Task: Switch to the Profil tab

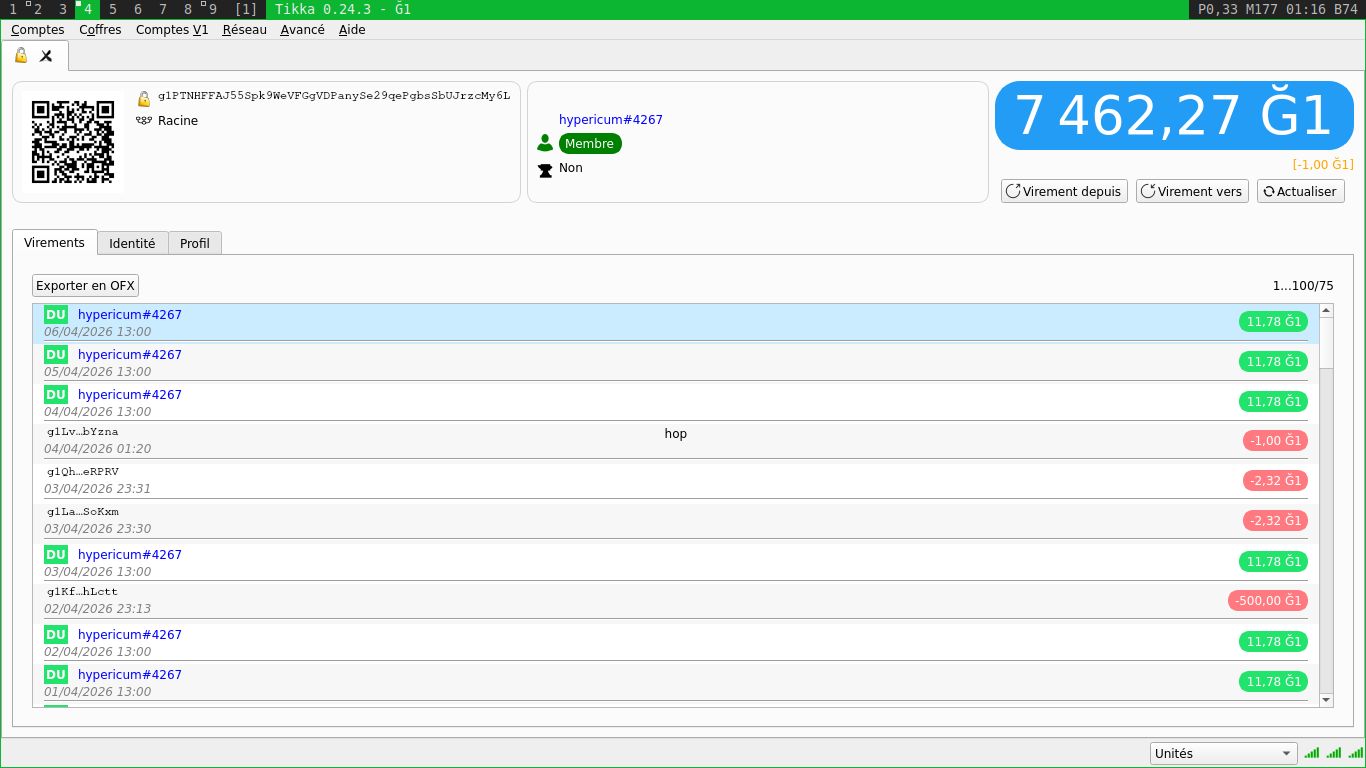Action: coord(195,243)
